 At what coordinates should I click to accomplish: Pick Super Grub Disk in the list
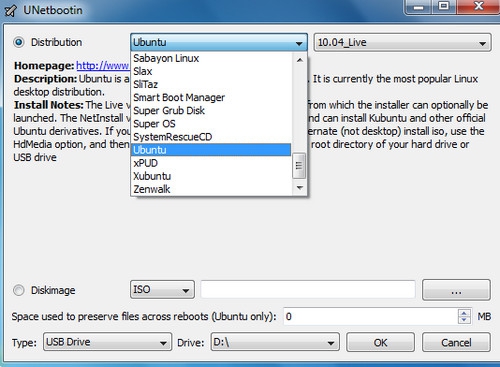point(211,110)
